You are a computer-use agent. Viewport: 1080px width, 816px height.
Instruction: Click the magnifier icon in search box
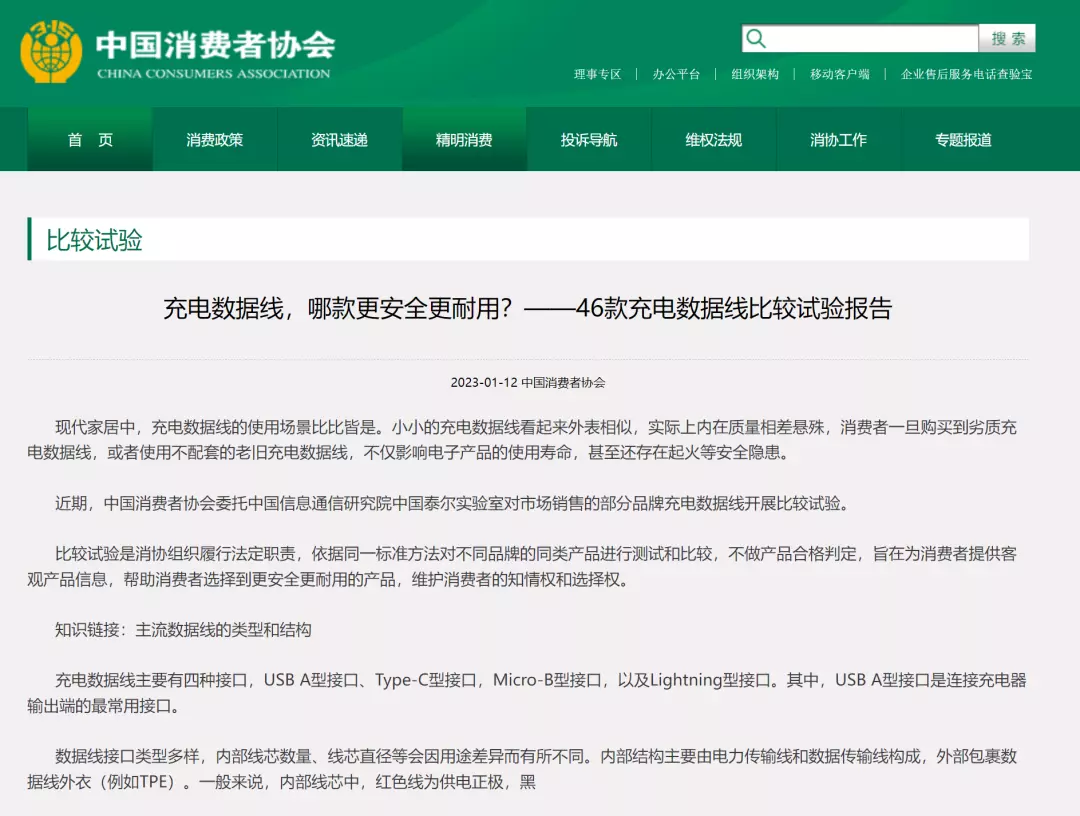[757, 39]
